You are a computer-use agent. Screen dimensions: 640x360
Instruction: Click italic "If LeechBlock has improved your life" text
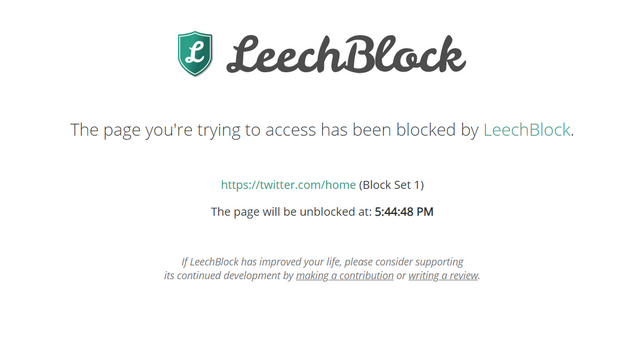(261, 262)
